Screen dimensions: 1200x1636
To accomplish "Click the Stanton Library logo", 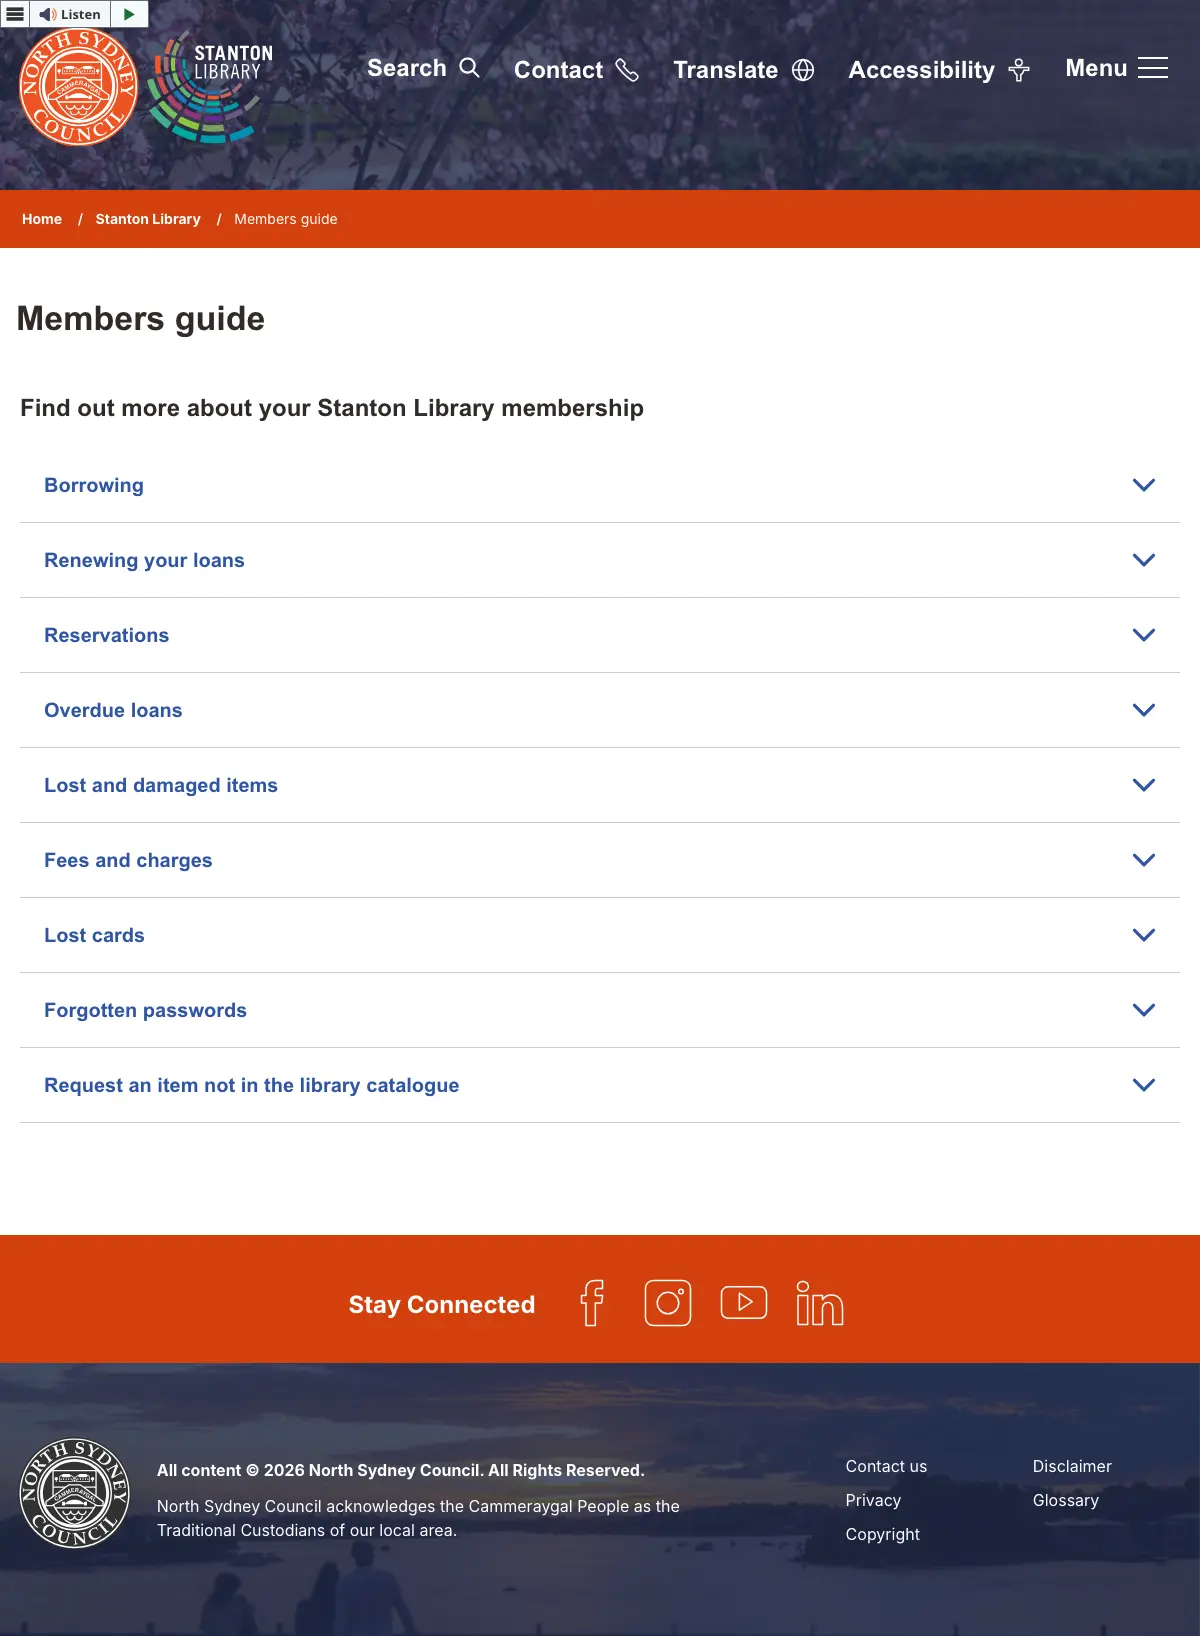I will coord(210,87).
